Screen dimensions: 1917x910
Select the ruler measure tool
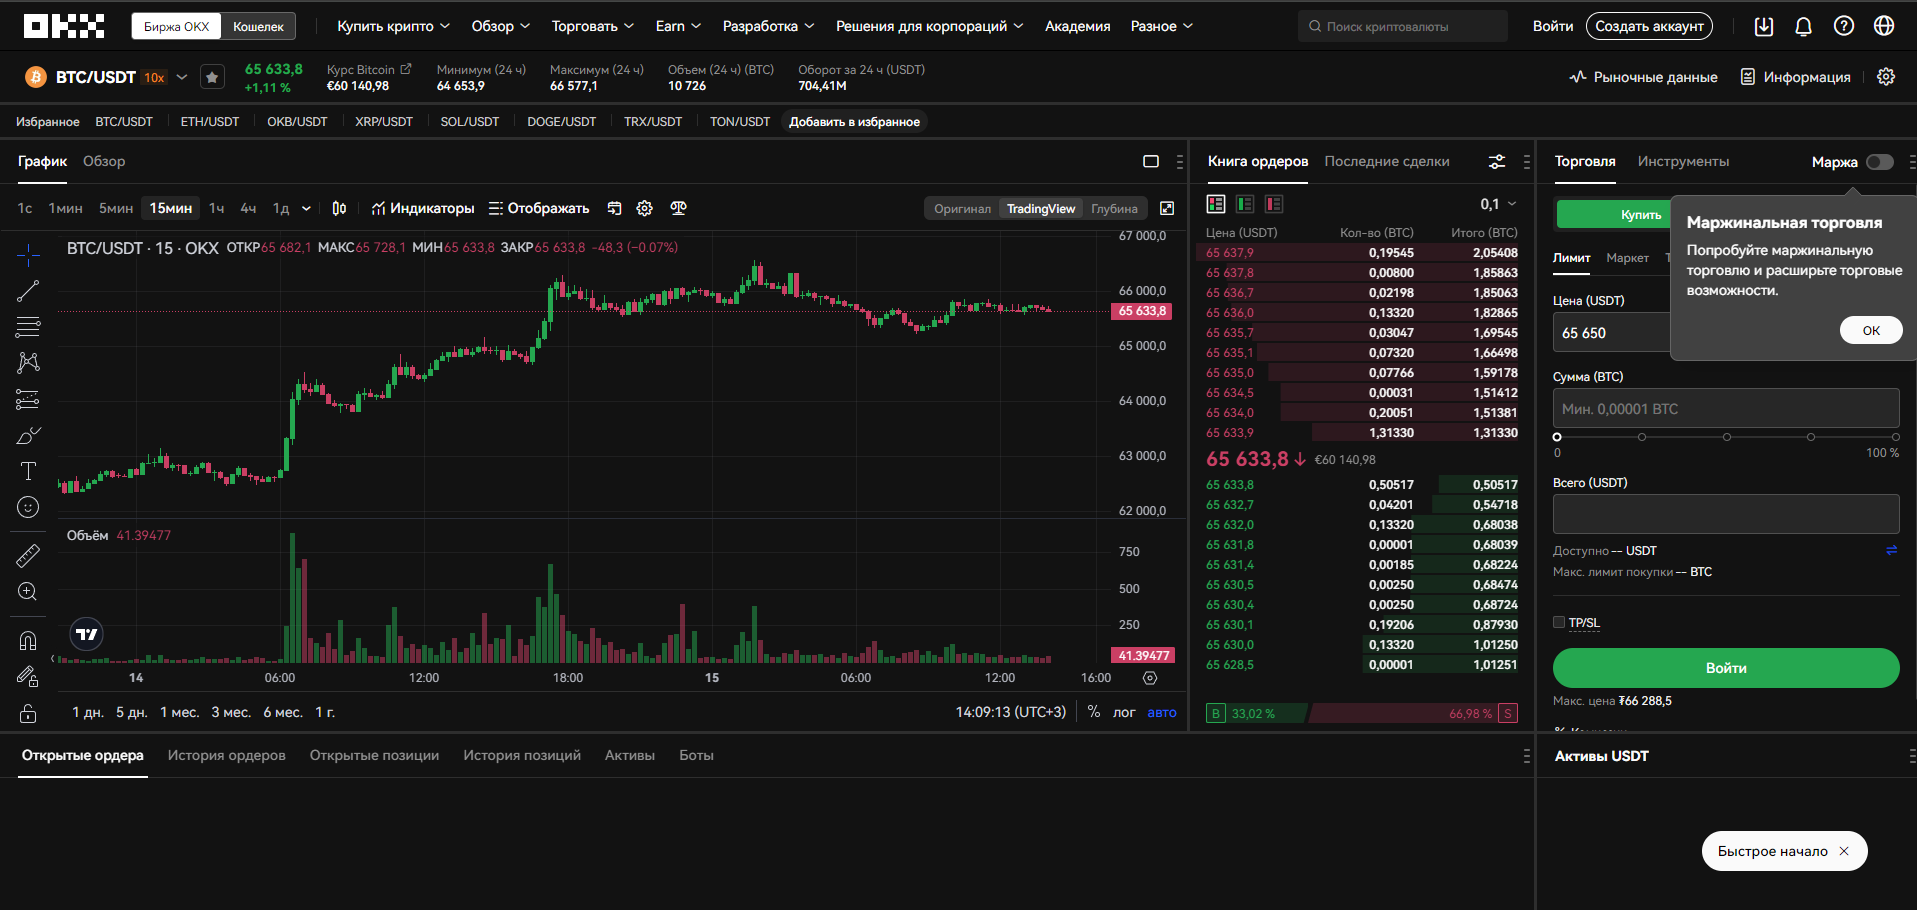point(28,555)
